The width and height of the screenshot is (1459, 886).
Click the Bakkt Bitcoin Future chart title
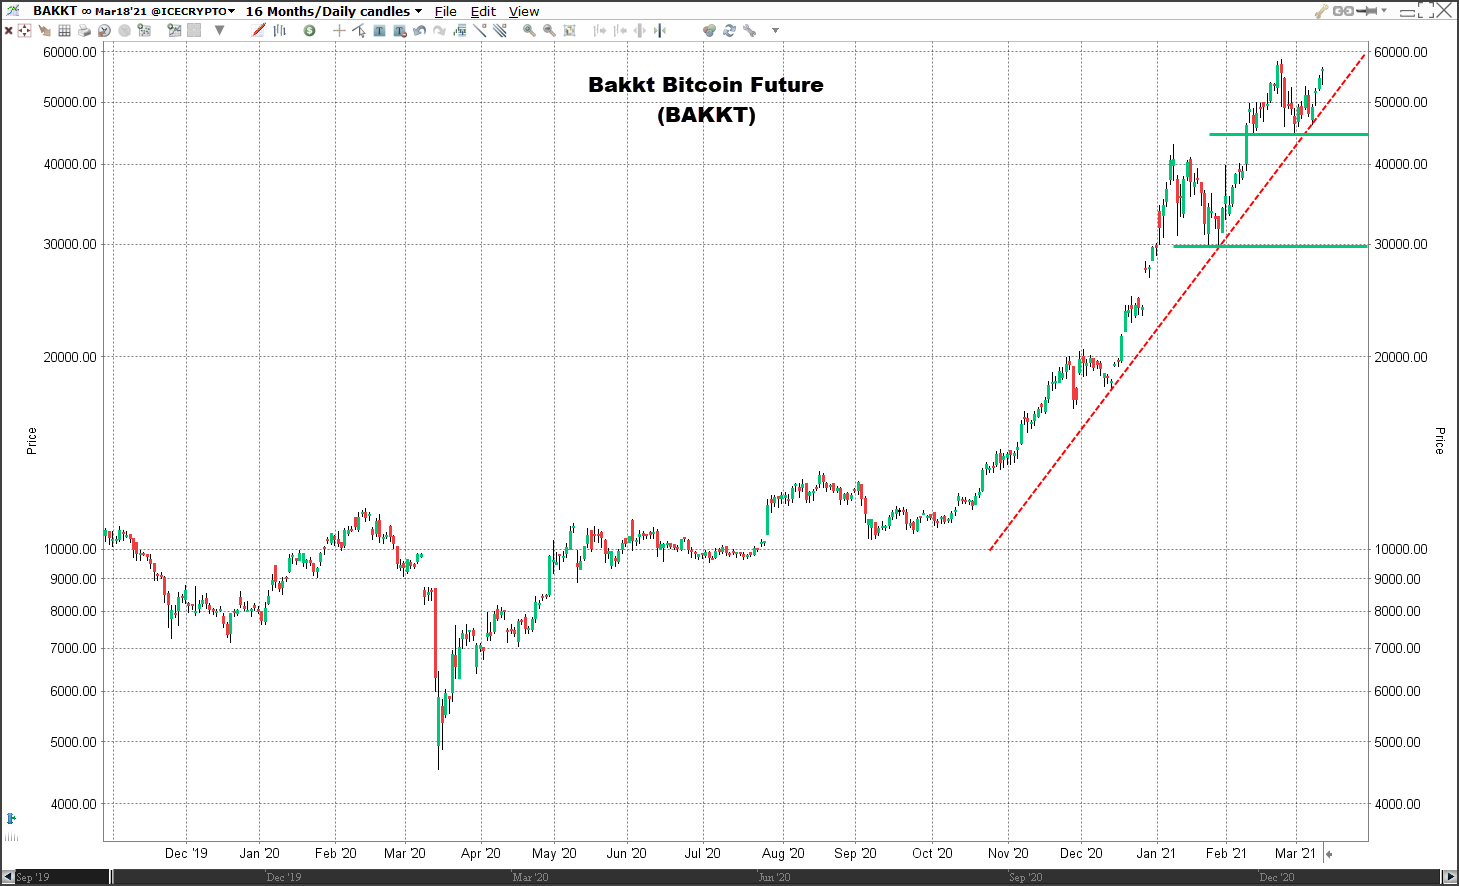click(706, 99)
